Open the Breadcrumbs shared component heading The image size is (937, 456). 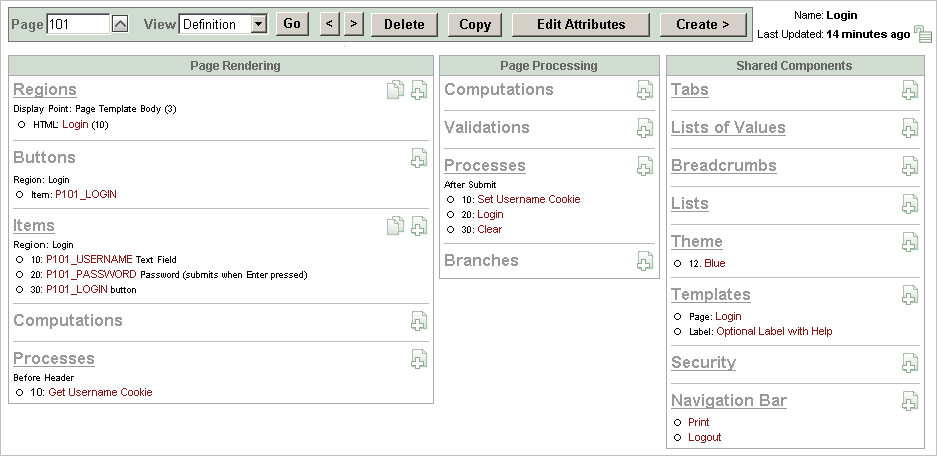pos(709,166)
